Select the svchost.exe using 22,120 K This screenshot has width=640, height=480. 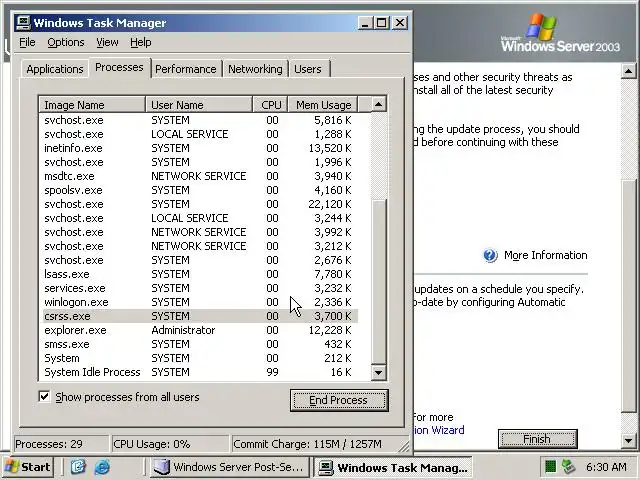click(200, 204)
